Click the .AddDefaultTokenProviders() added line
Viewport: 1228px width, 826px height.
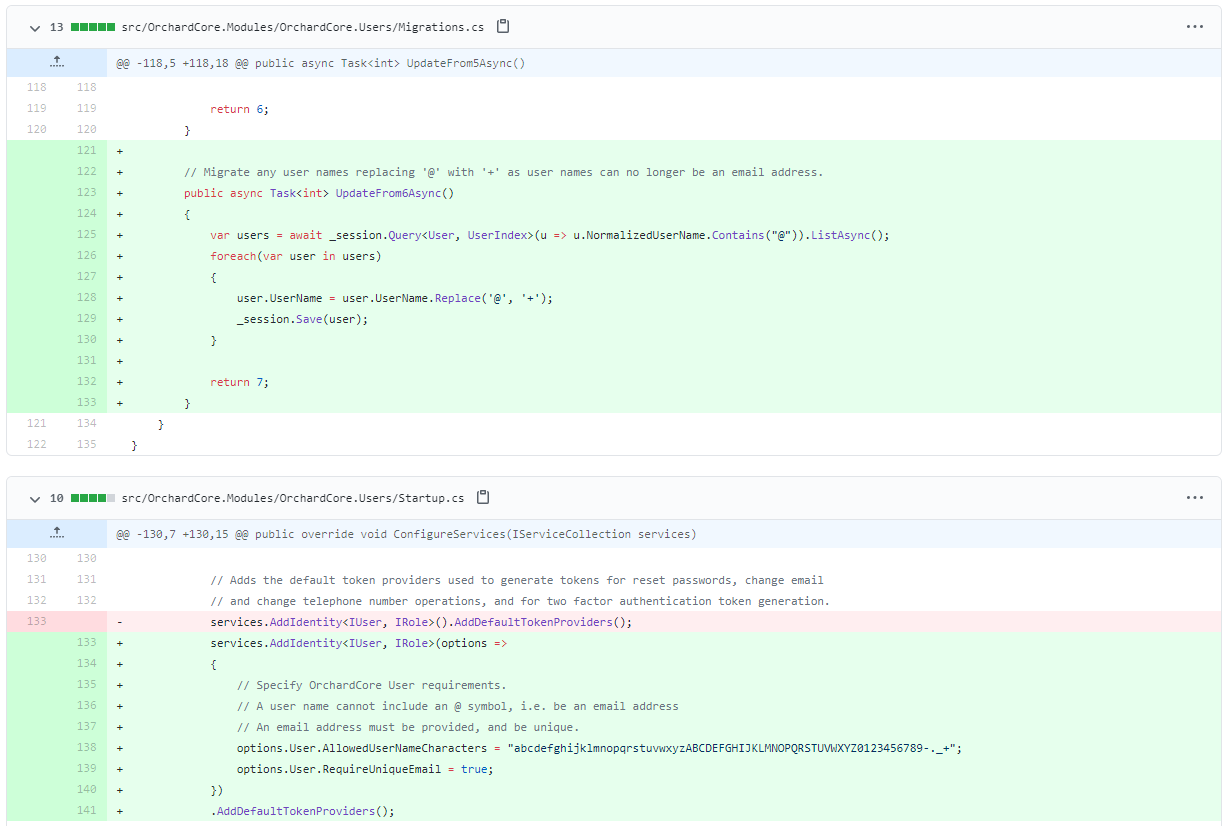click(303, 811)
